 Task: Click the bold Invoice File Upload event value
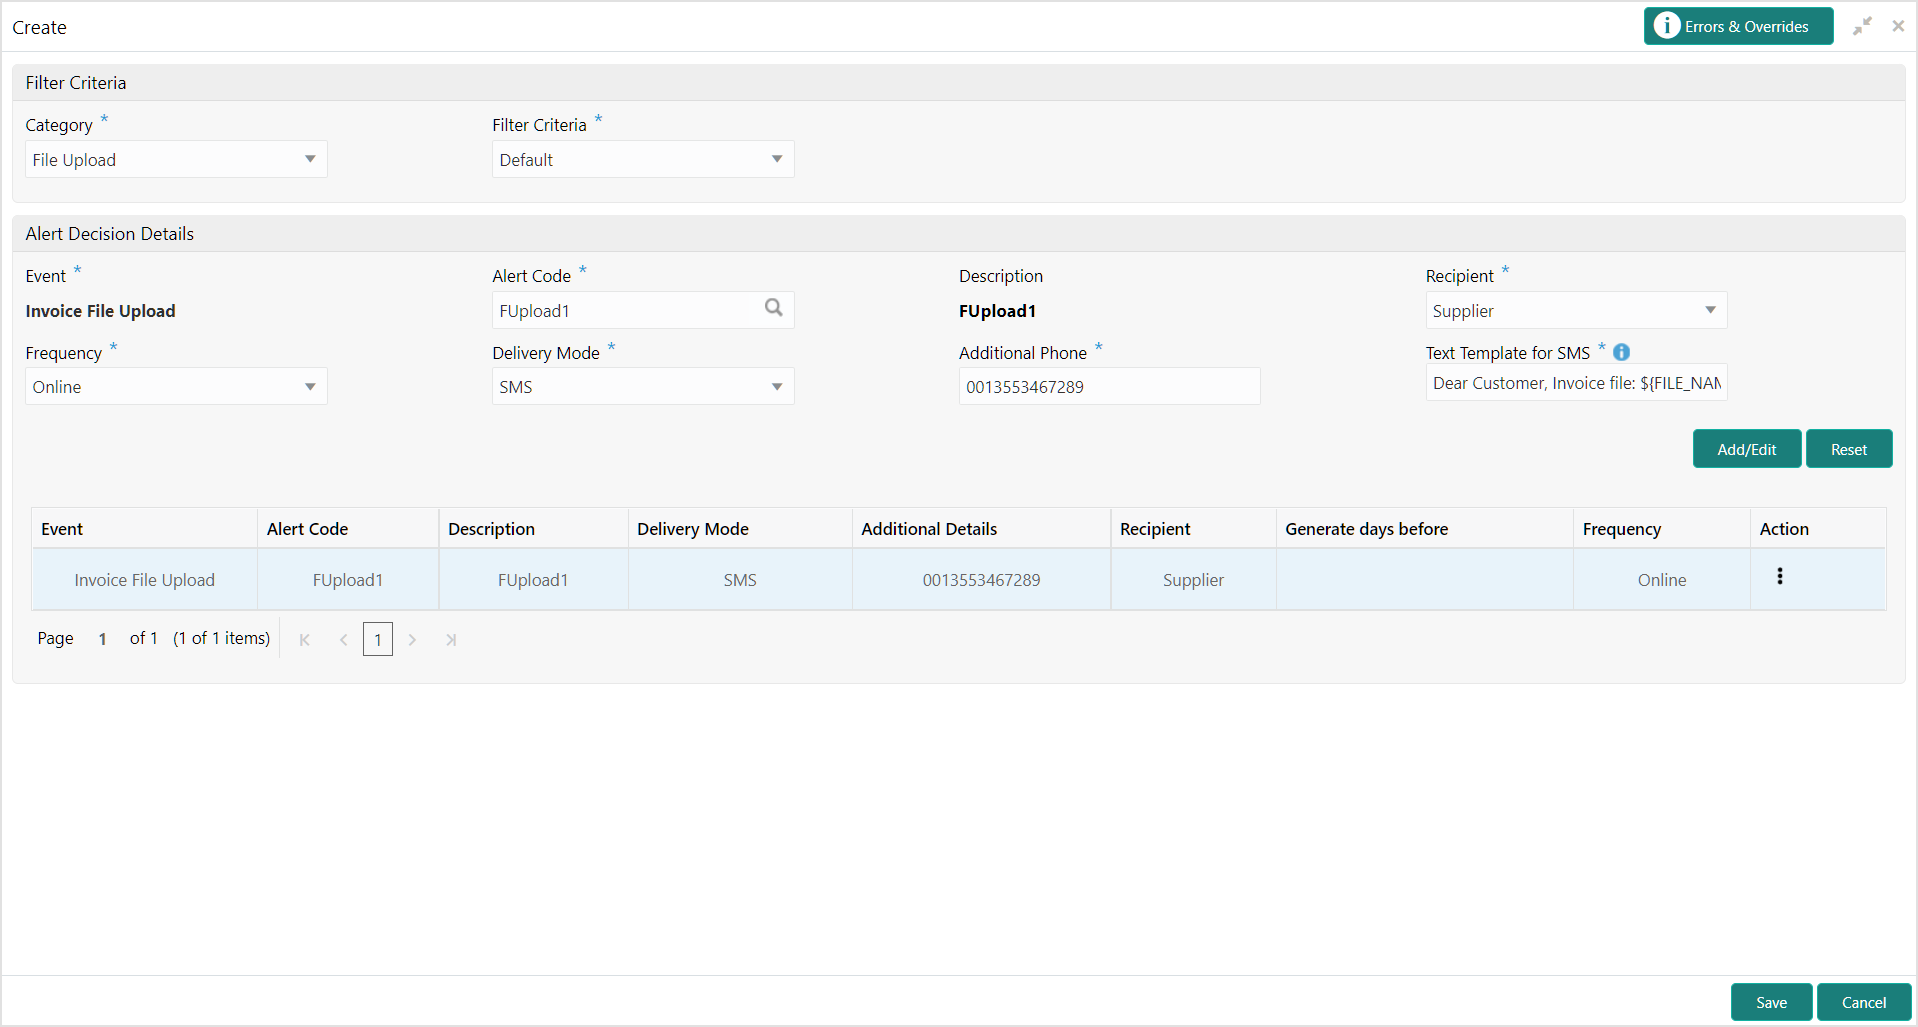click(x=100, y=311)
